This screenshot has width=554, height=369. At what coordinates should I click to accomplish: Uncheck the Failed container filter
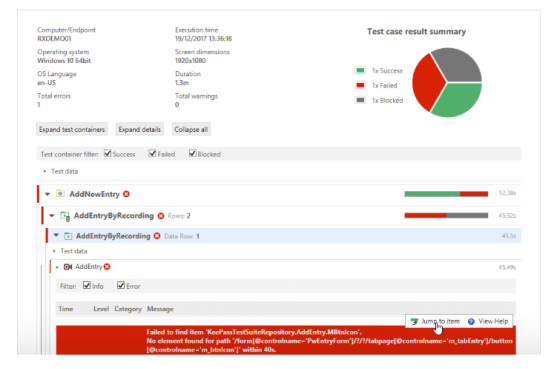coord(152,153)
